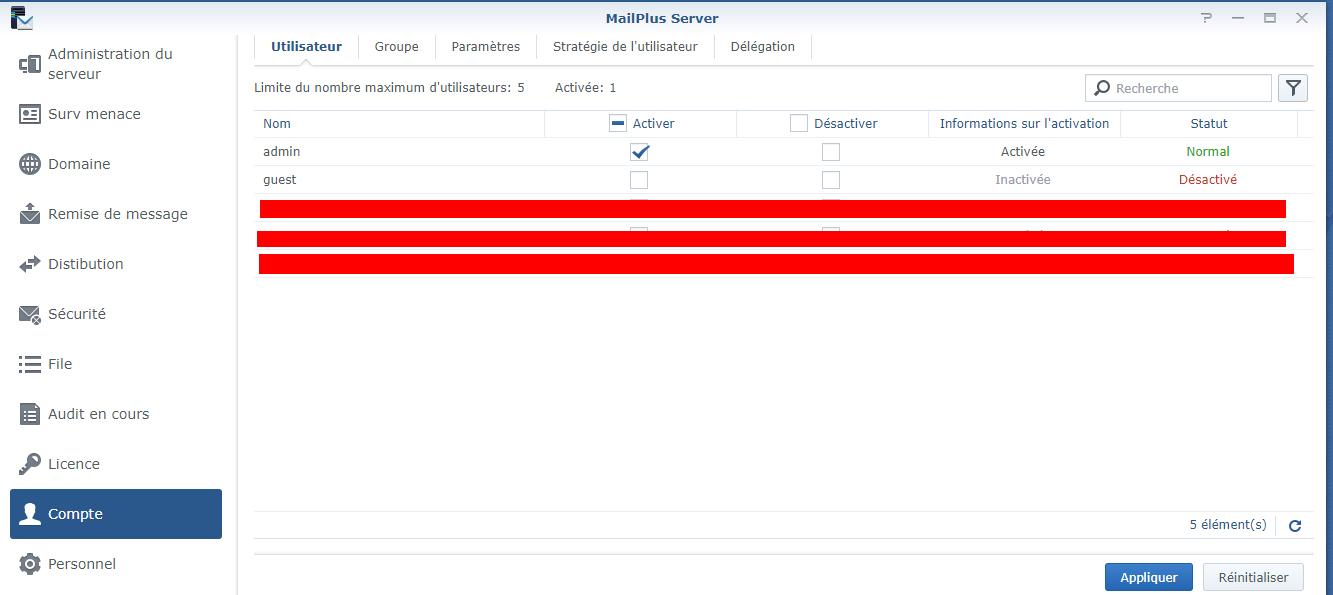Screen dimensions: 1333x595
Task: Click the Désactivé status of guest
Action: pos(1208,180)
